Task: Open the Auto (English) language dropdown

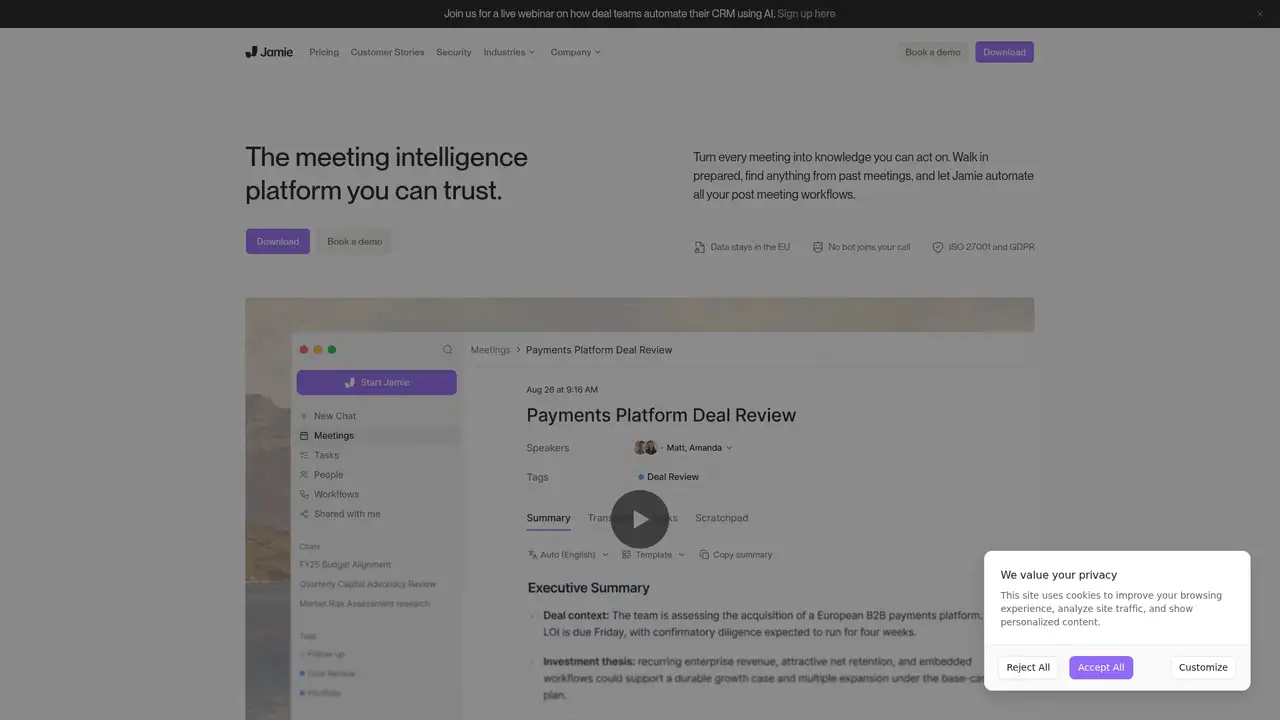Action: (x=568, y=555)
